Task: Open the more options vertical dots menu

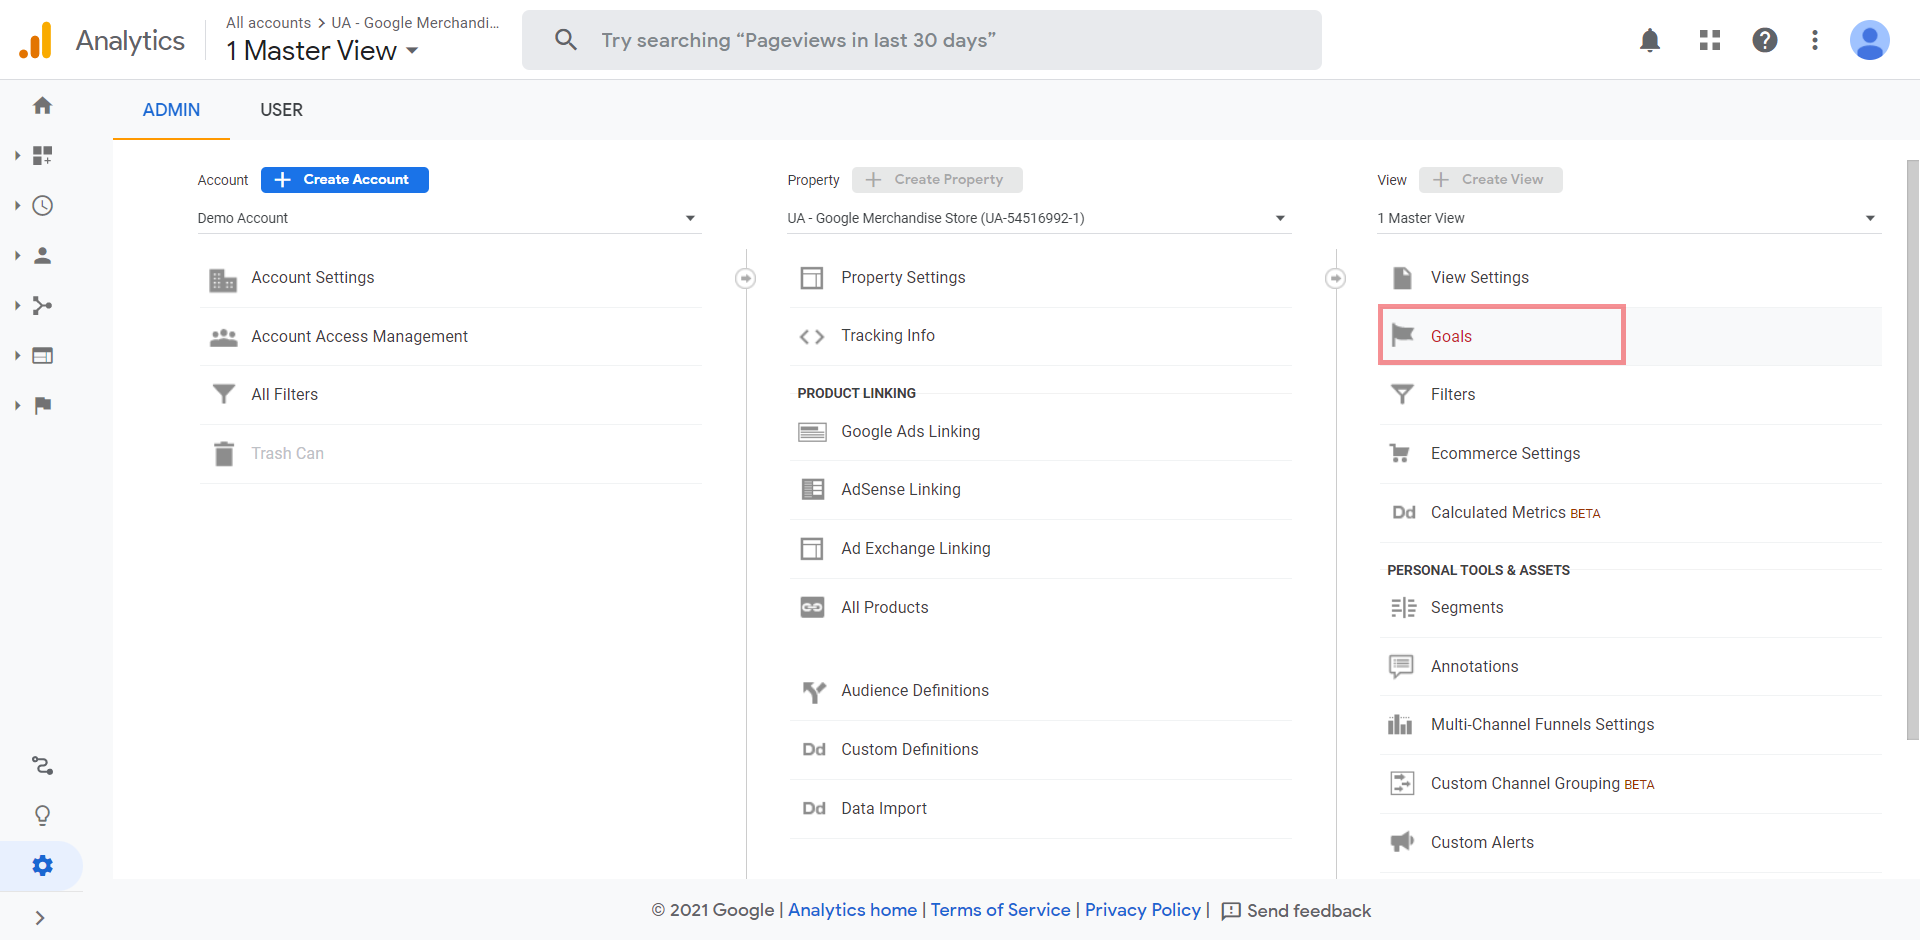Action: [x=1815, y=40]
